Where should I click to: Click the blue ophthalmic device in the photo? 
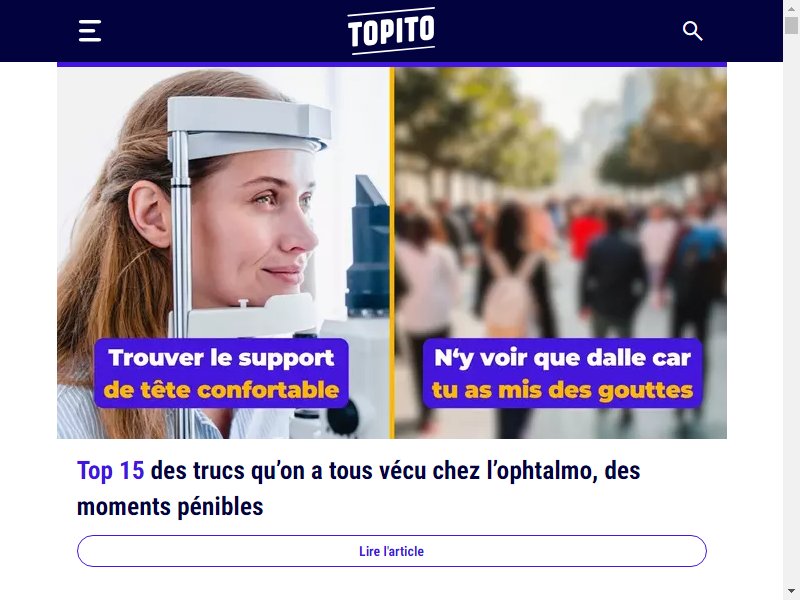pyautogui.click(x=367, y=245)
